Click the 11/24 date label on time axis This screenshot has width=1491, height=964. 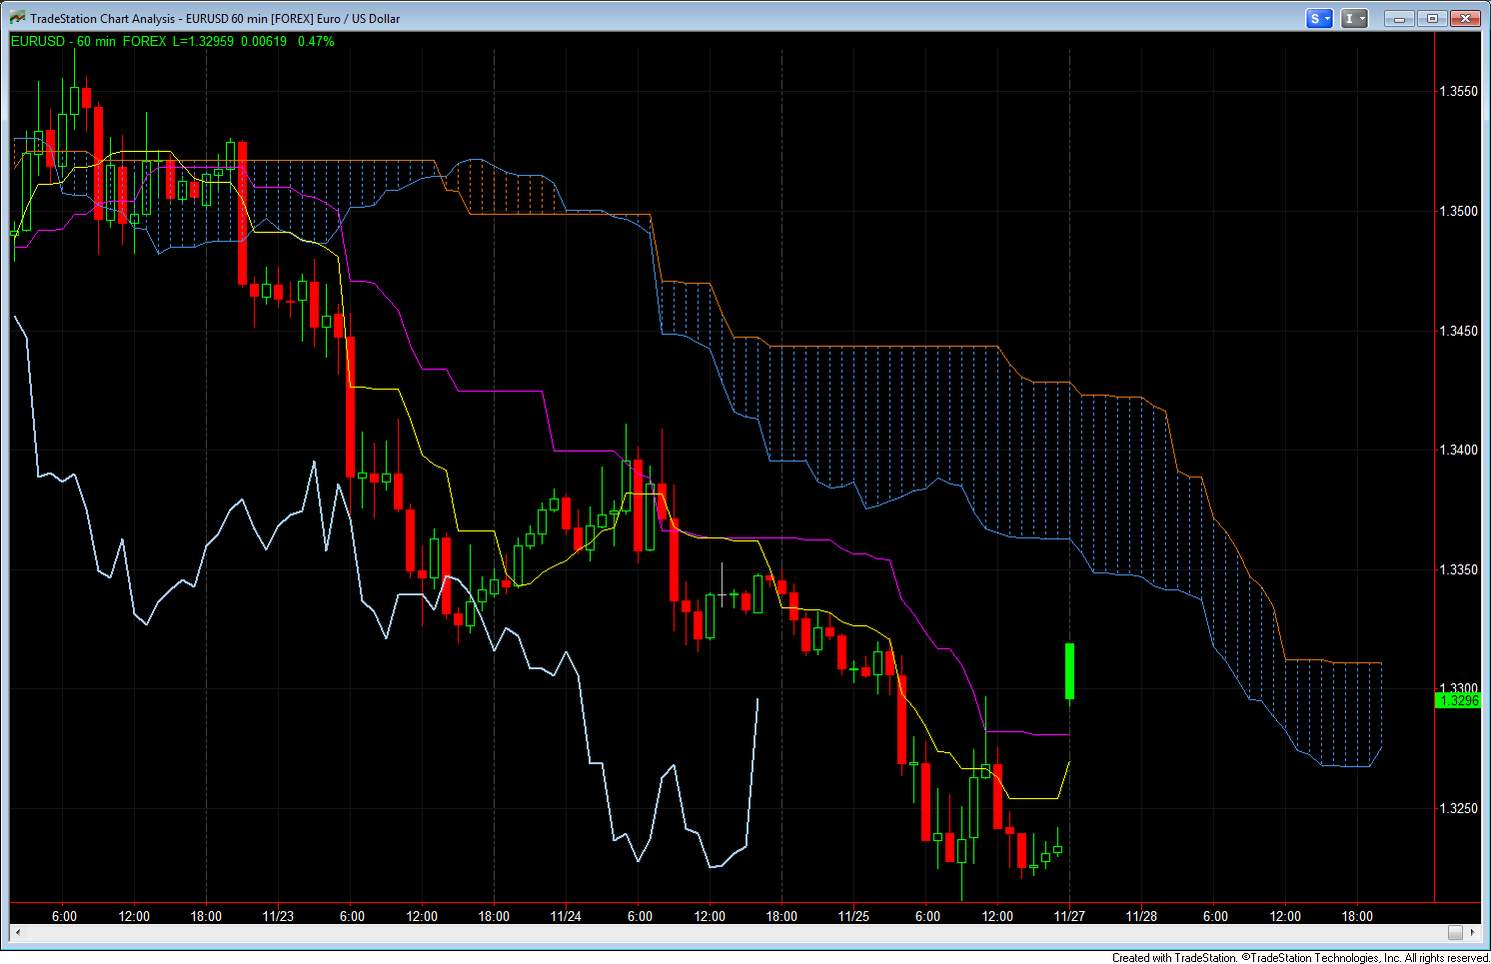(x=565, y=915)
